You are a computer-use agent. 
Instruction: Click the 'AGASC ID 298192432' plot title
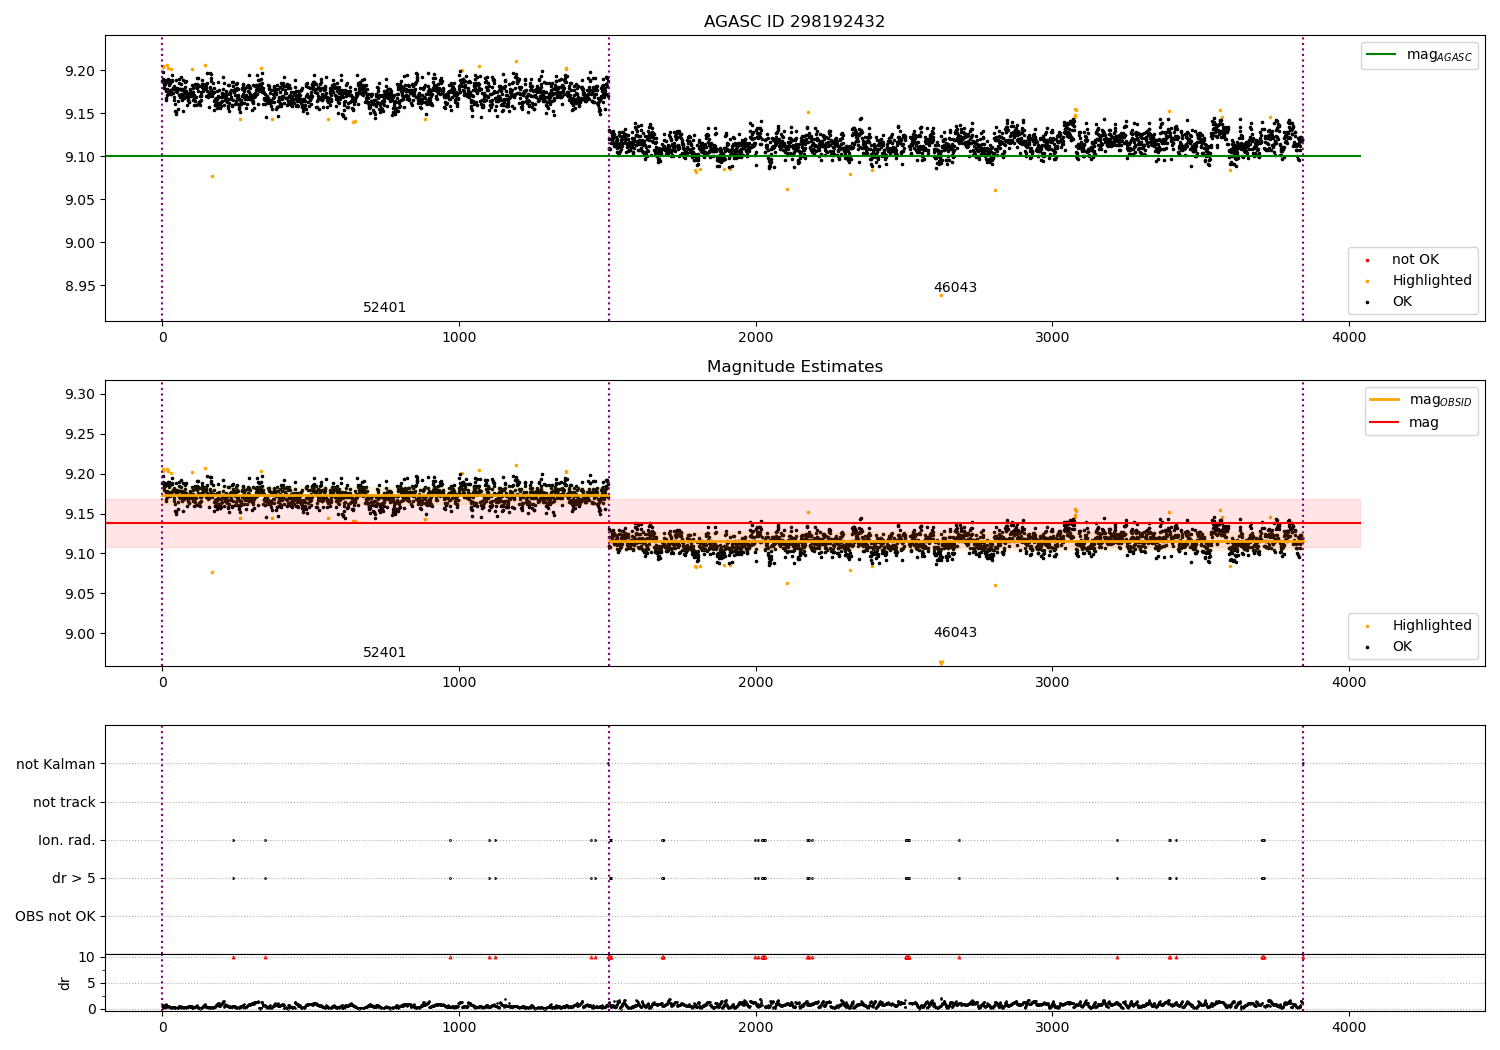pyautogui.click(x=794, y=22)
